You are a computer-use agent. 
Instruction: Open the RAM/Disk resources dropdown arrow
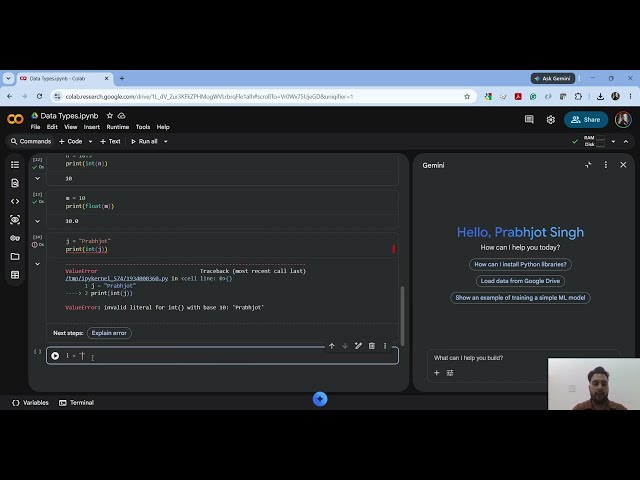tap(613, 141)
